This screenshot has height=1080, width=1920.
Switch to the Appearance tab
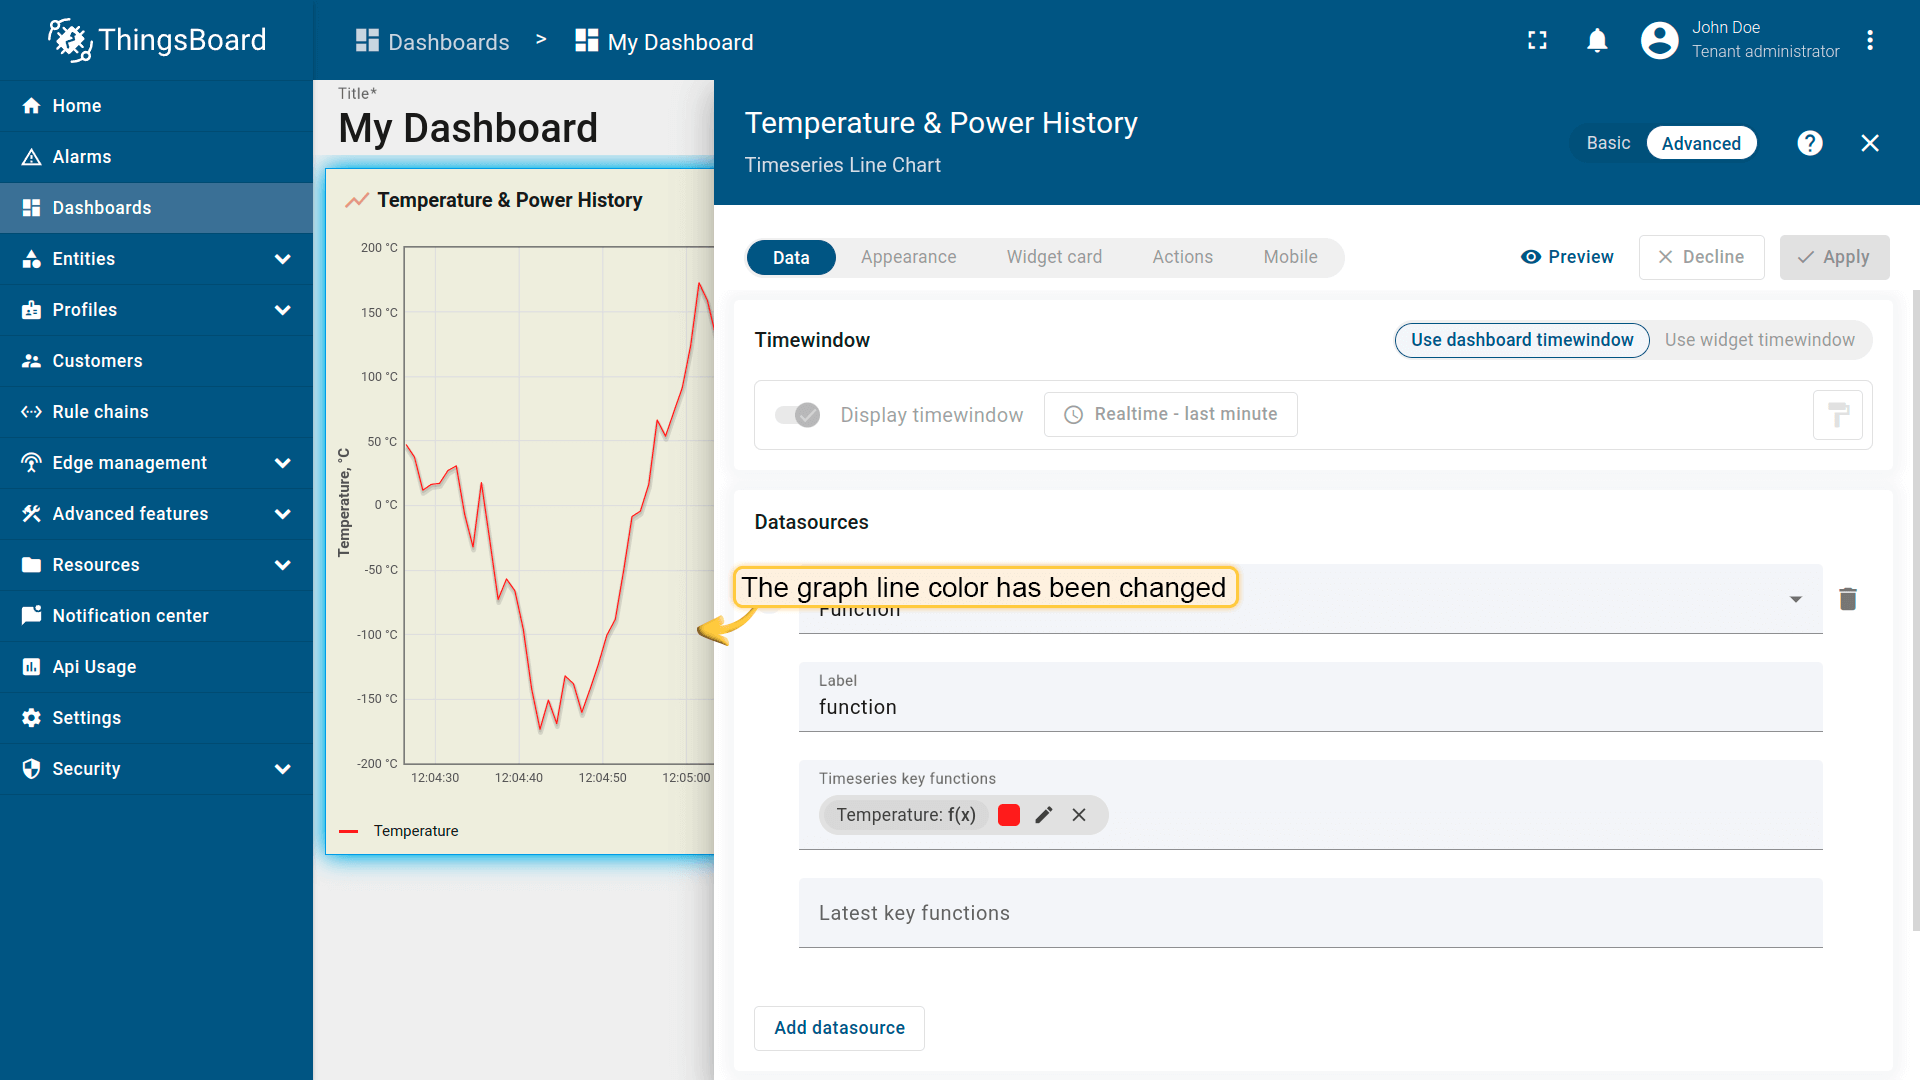coord(908,257)
